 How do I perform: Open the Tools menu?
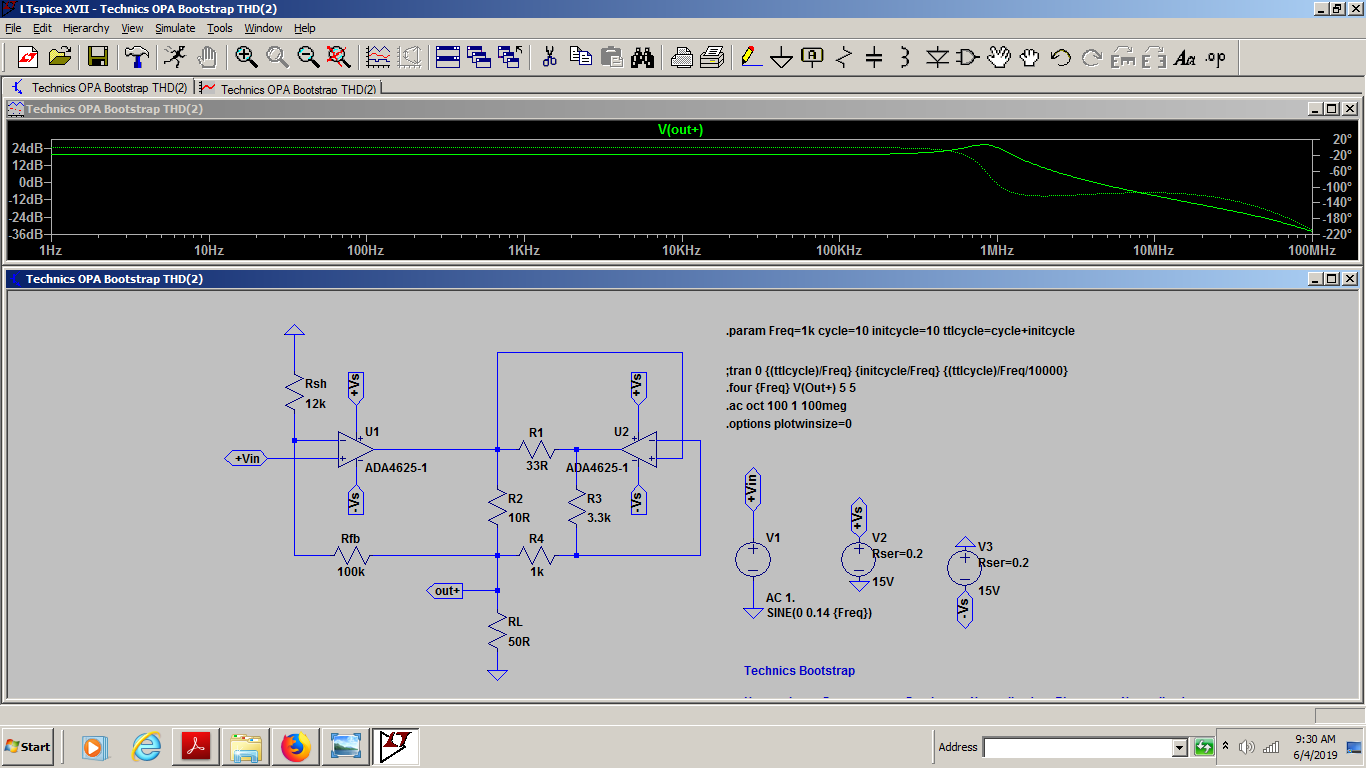coord(220,28)
